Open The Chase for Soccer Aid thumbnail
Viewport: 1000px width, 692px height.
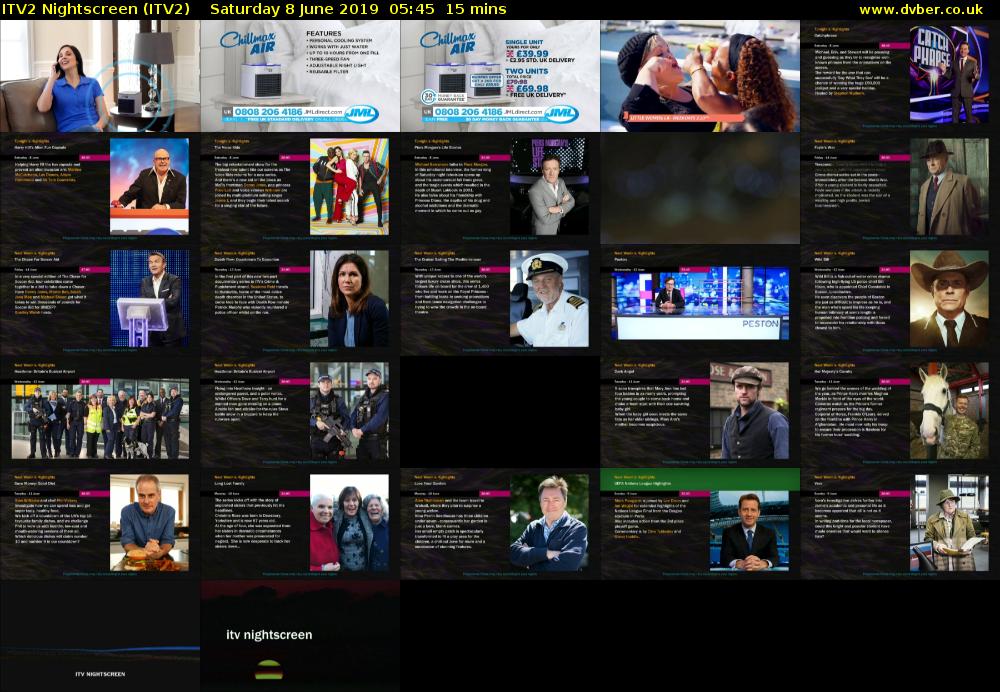tap(100, 300)
